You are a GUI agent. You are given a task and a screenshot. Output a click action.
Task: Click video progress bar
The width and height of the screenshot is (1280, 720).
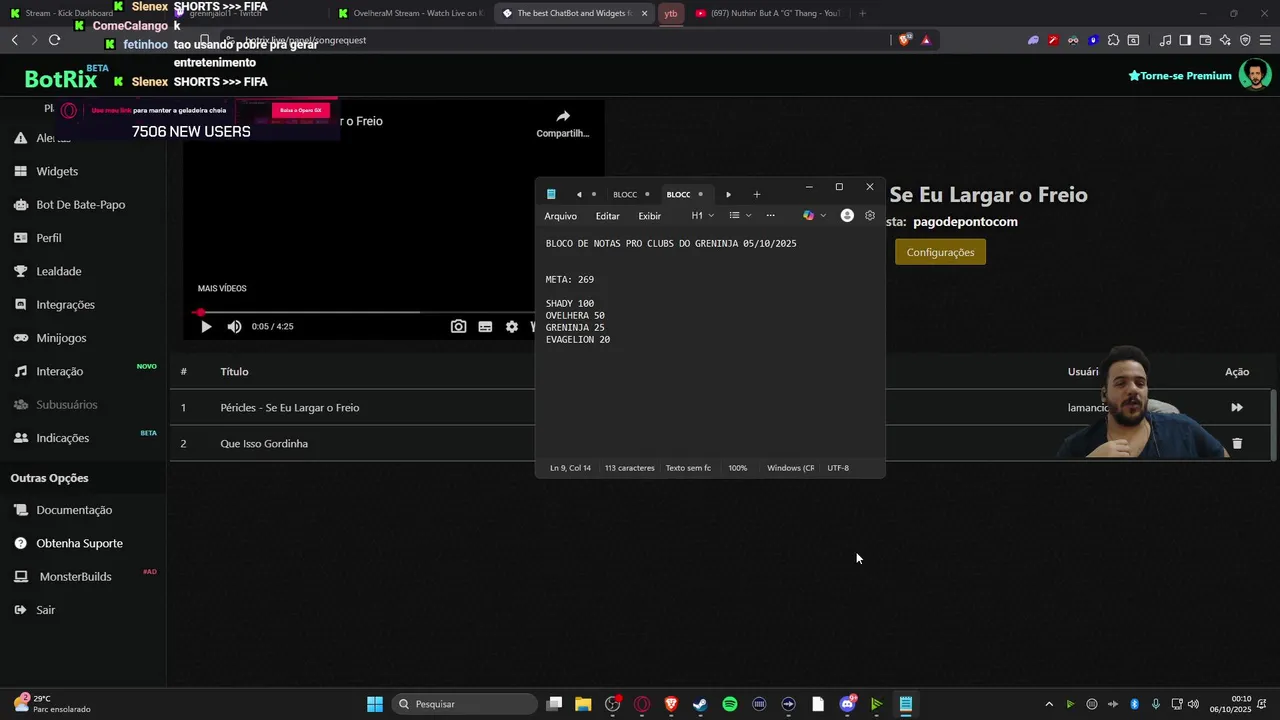365,312
